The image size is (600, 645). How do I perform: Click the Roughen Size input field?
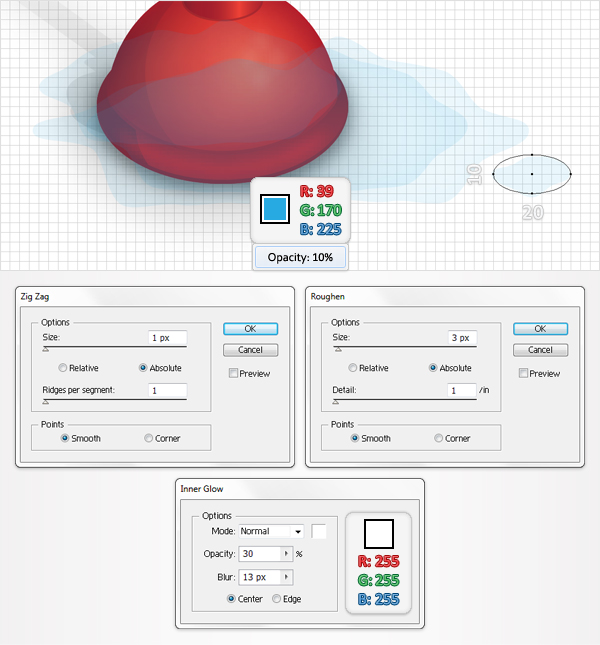pyautogui.click(x=462, y=338)
